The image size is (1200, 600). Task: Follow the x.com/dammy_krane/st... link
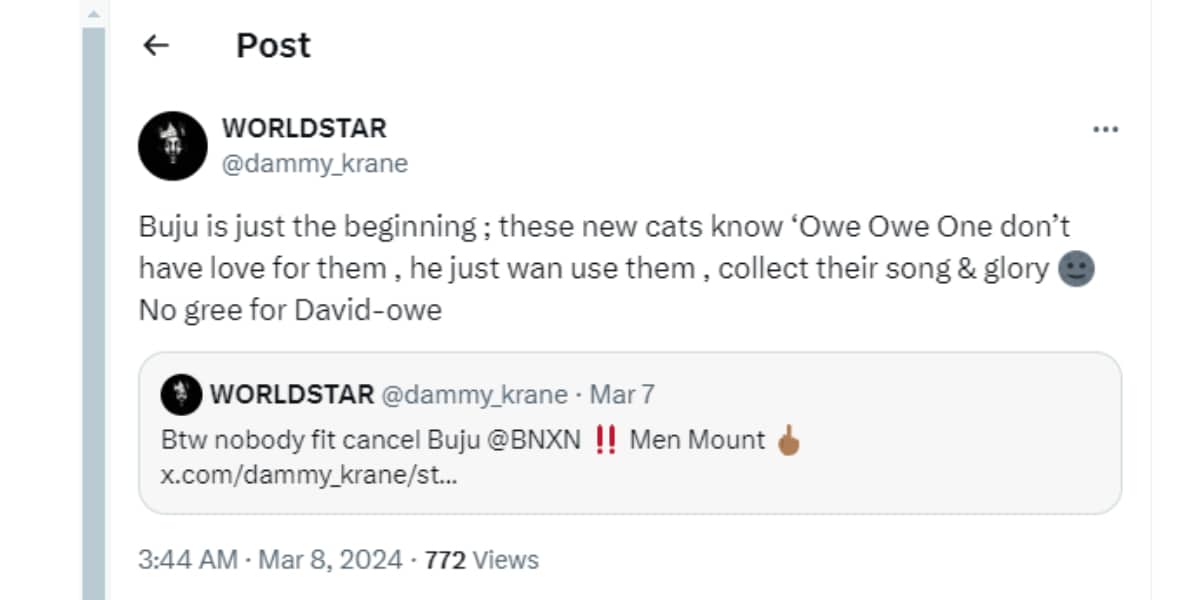click(309, 475)
